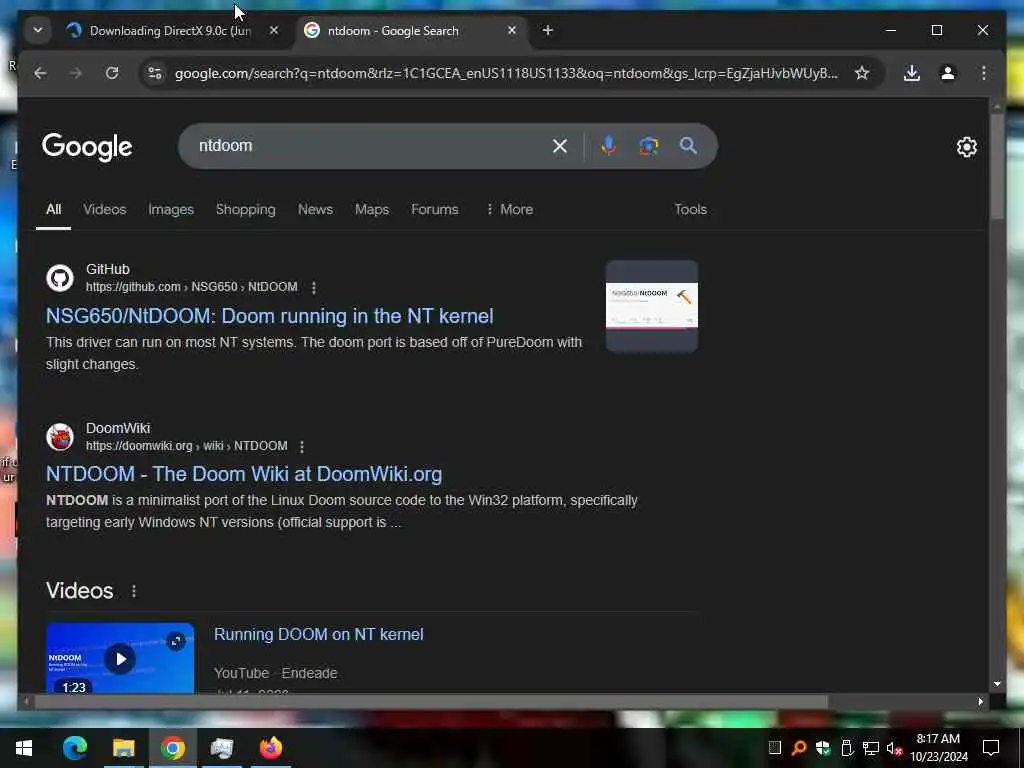Search by image with Lens icon
Screen dimensions: 1024x768
pyautogui.click(x=648, y=146)
